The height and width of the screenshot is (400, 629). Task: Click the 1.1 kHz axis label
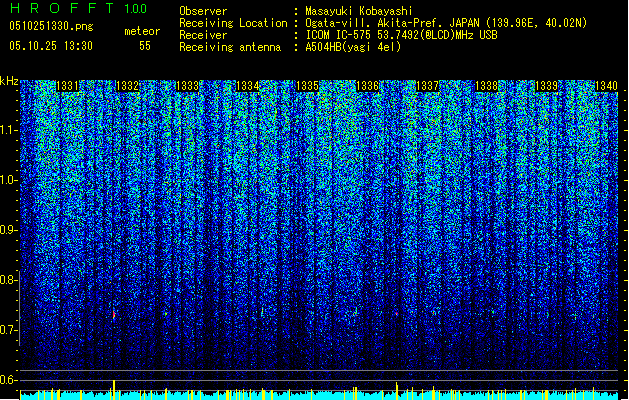point(8,130)
